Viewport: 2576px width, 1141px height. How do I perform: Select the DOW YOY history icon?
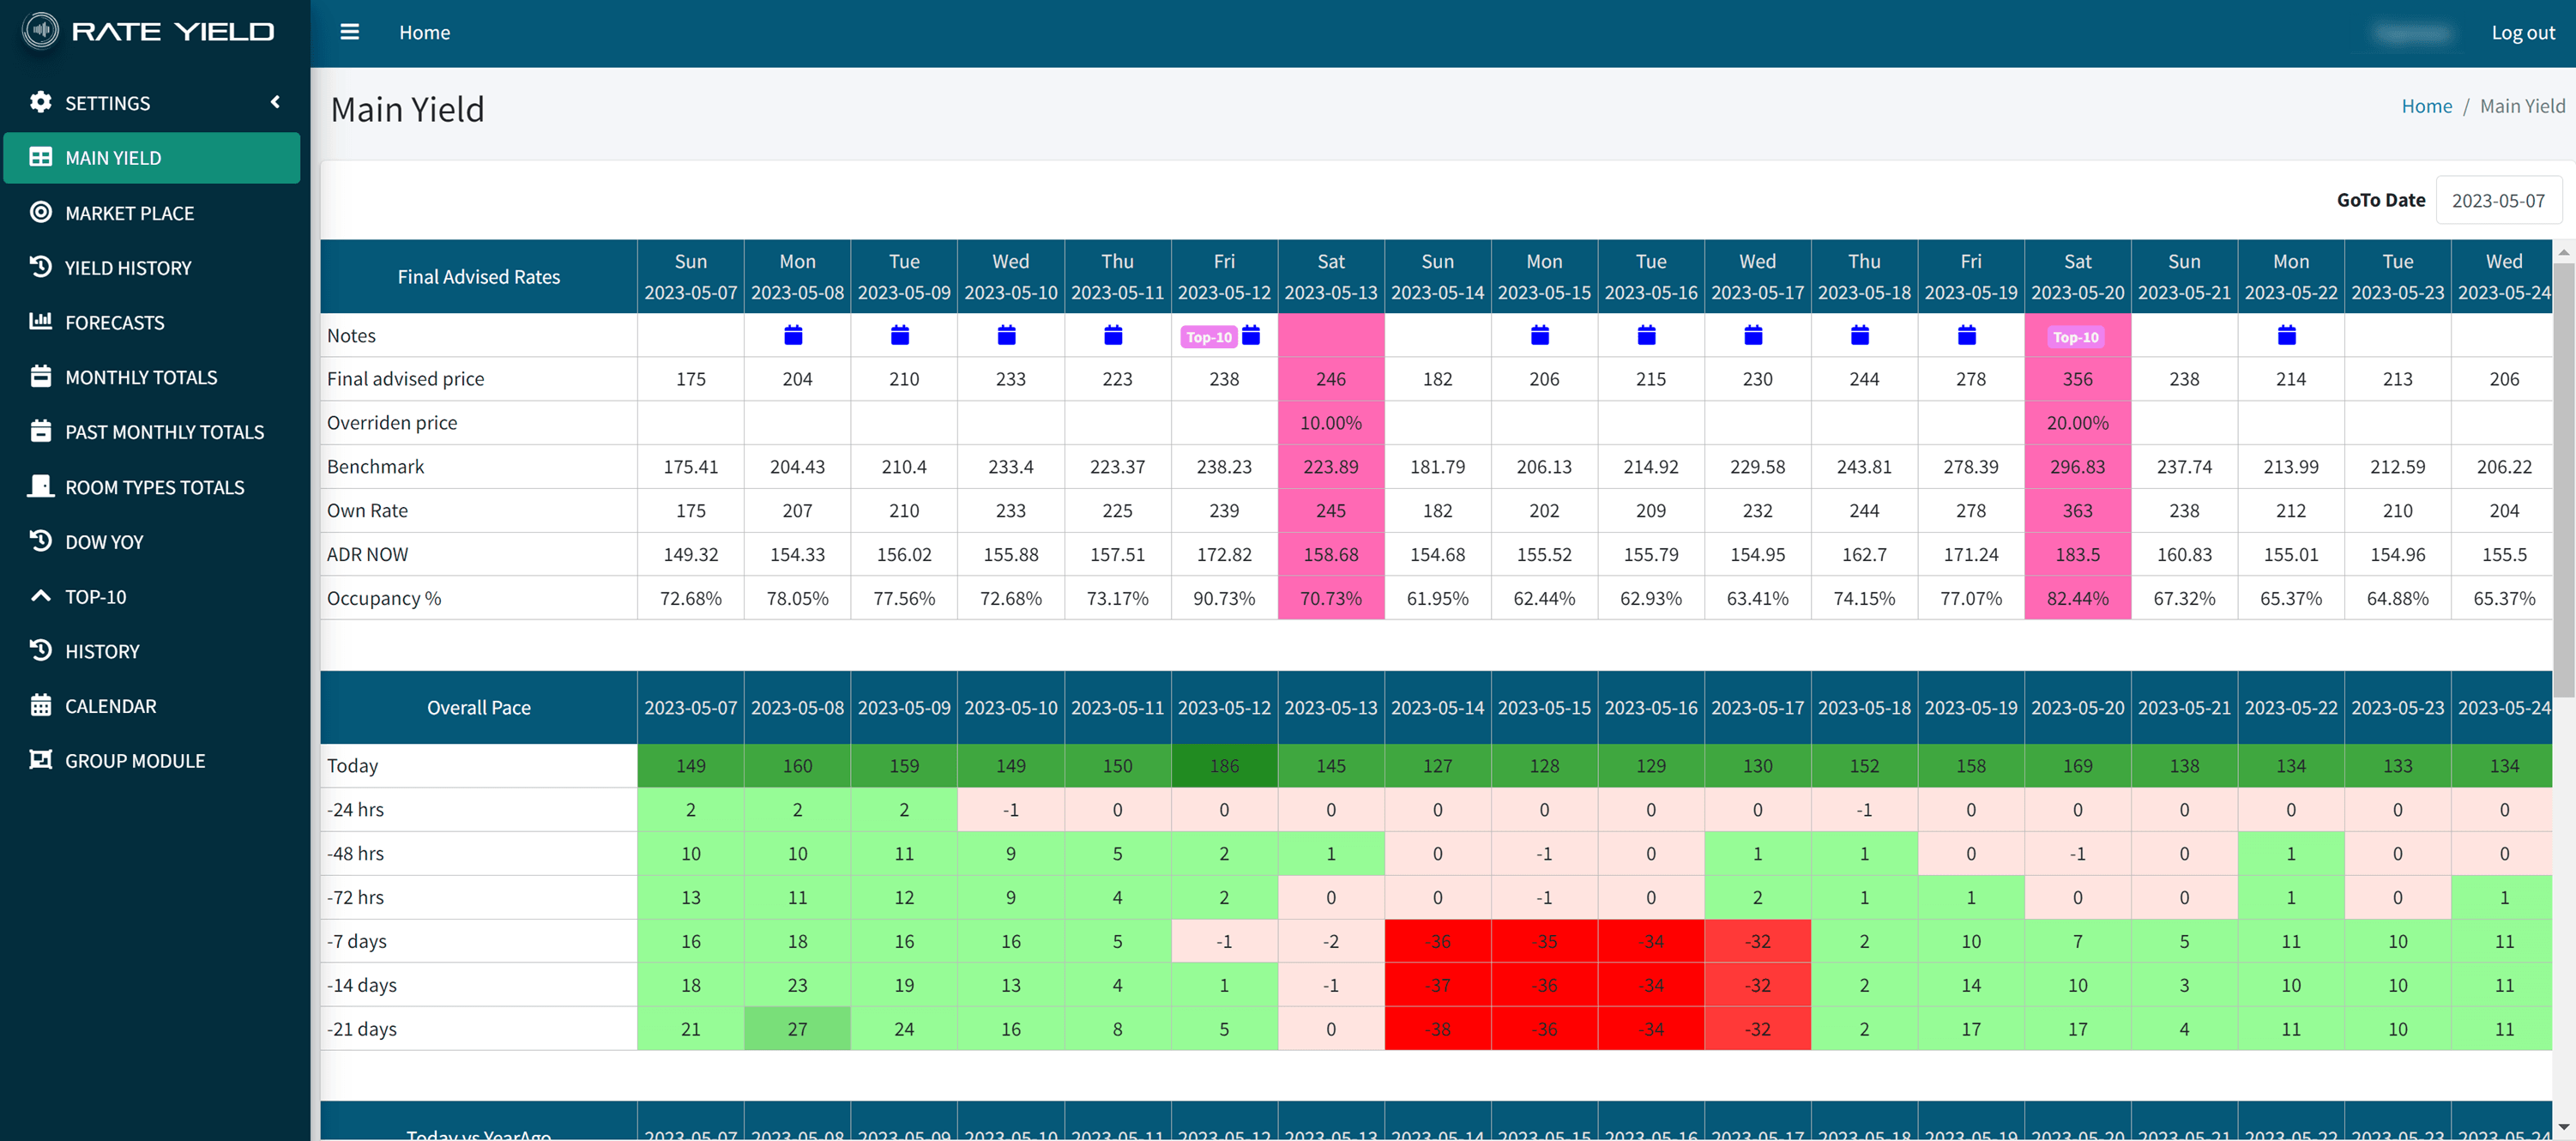pyautogui.click(x=41, y=541)
